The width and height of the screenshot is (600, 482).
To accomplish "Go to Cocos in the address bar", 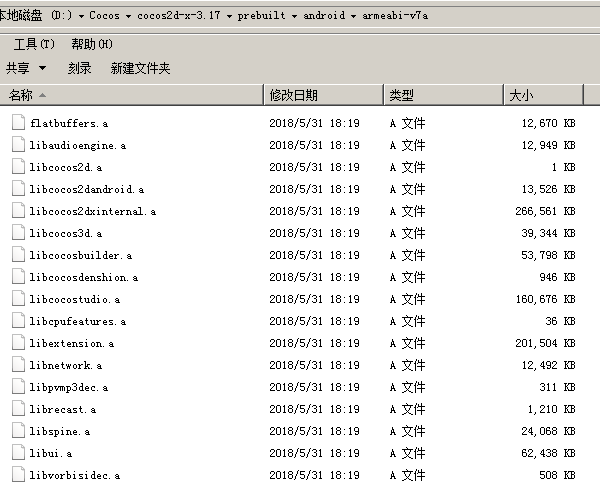I will pos(104,15).
